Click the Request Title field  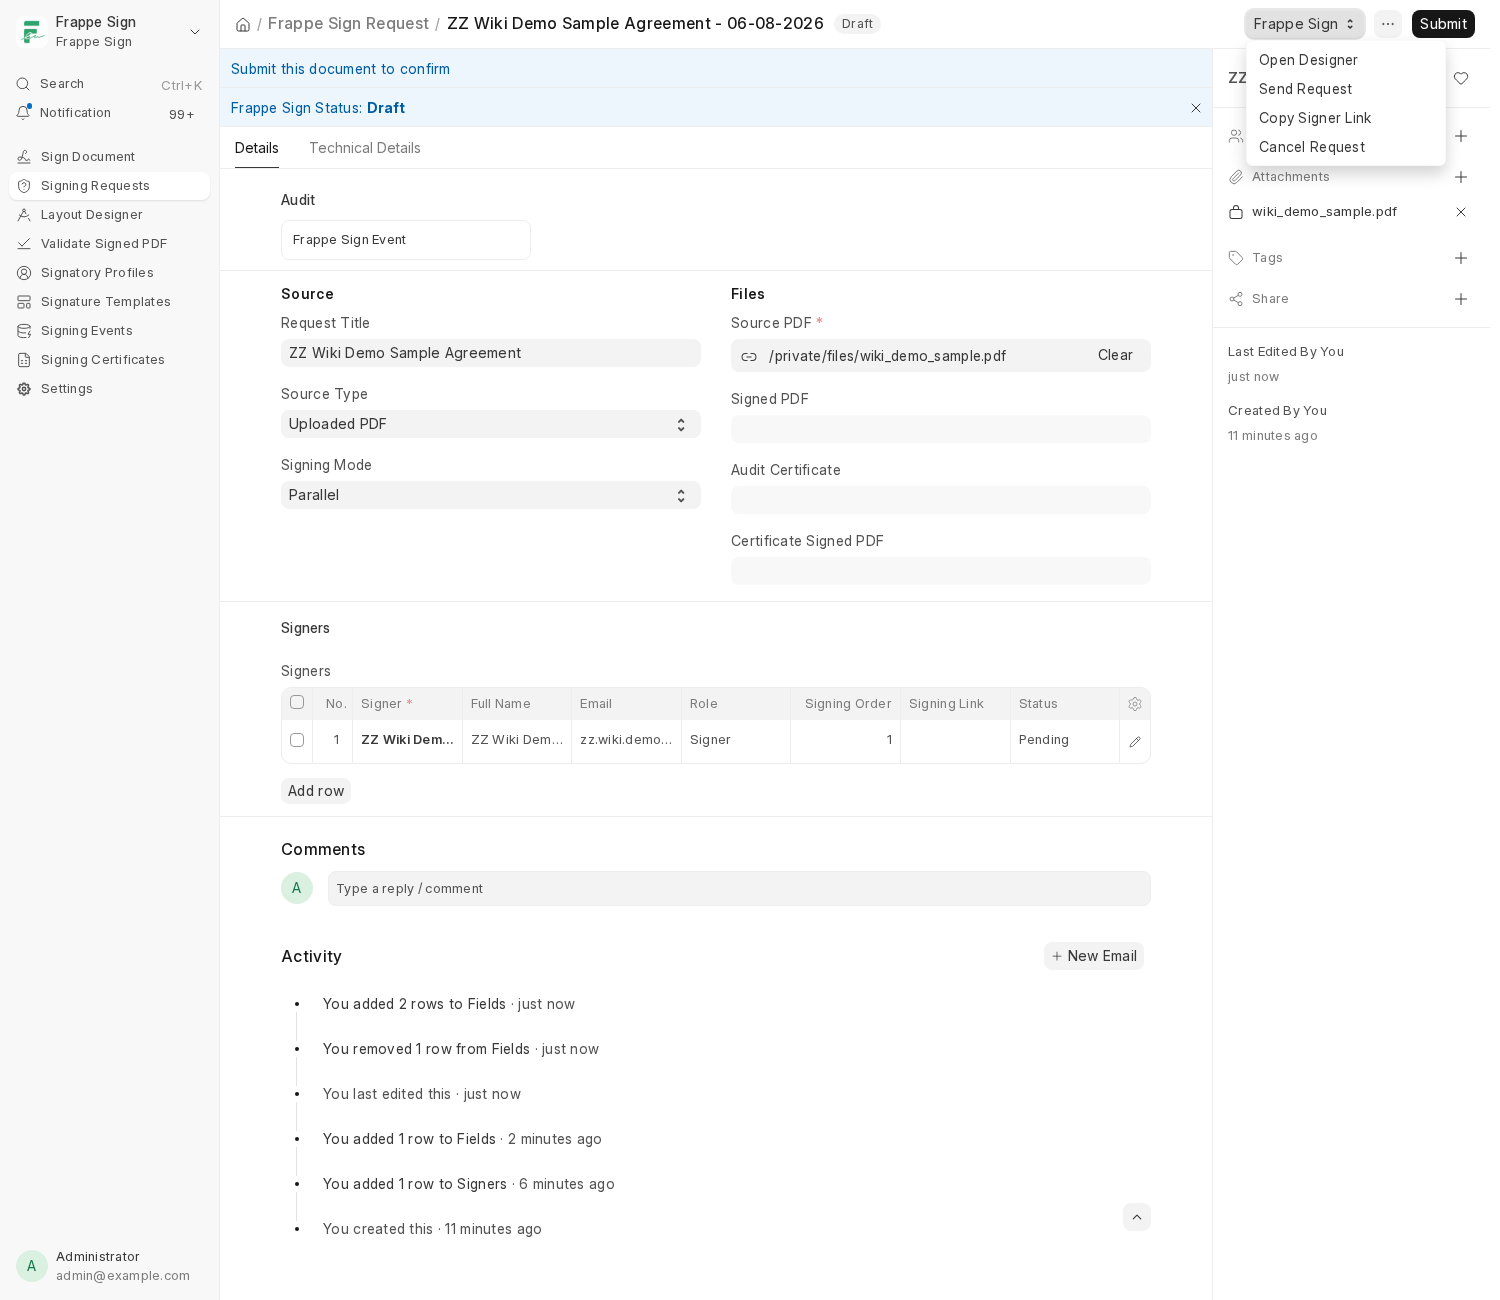pyautogui.click(x=491, y=353)
